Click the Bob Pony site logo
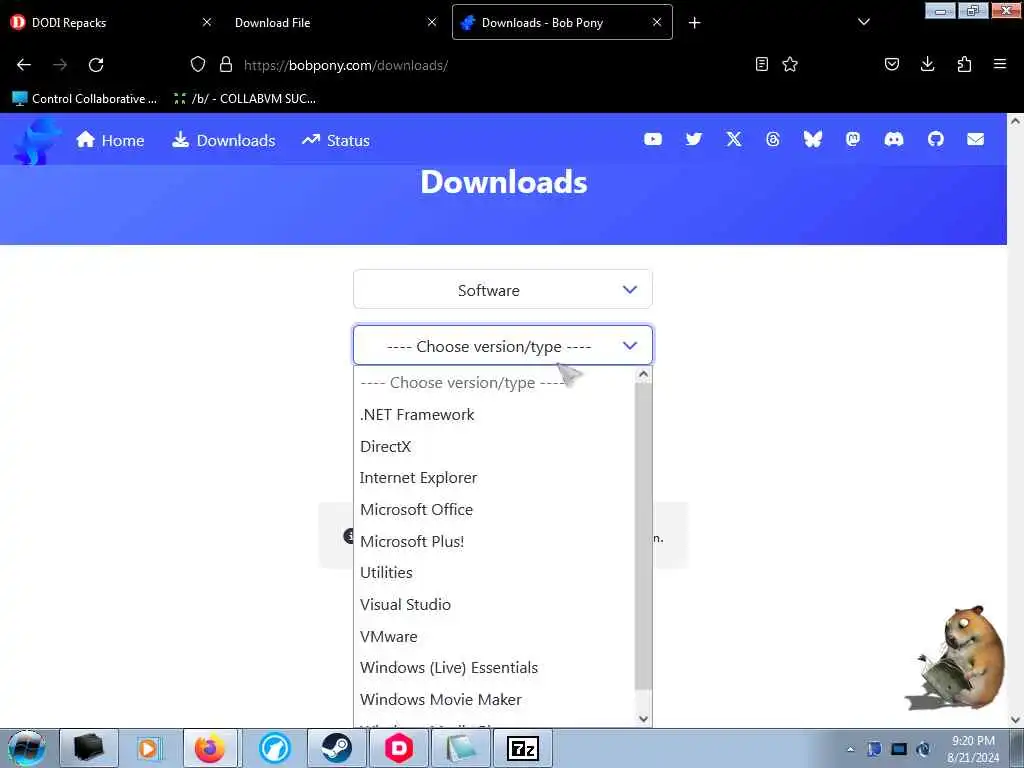The height and width of the screenshot is (768, 1024). [36, 140]
